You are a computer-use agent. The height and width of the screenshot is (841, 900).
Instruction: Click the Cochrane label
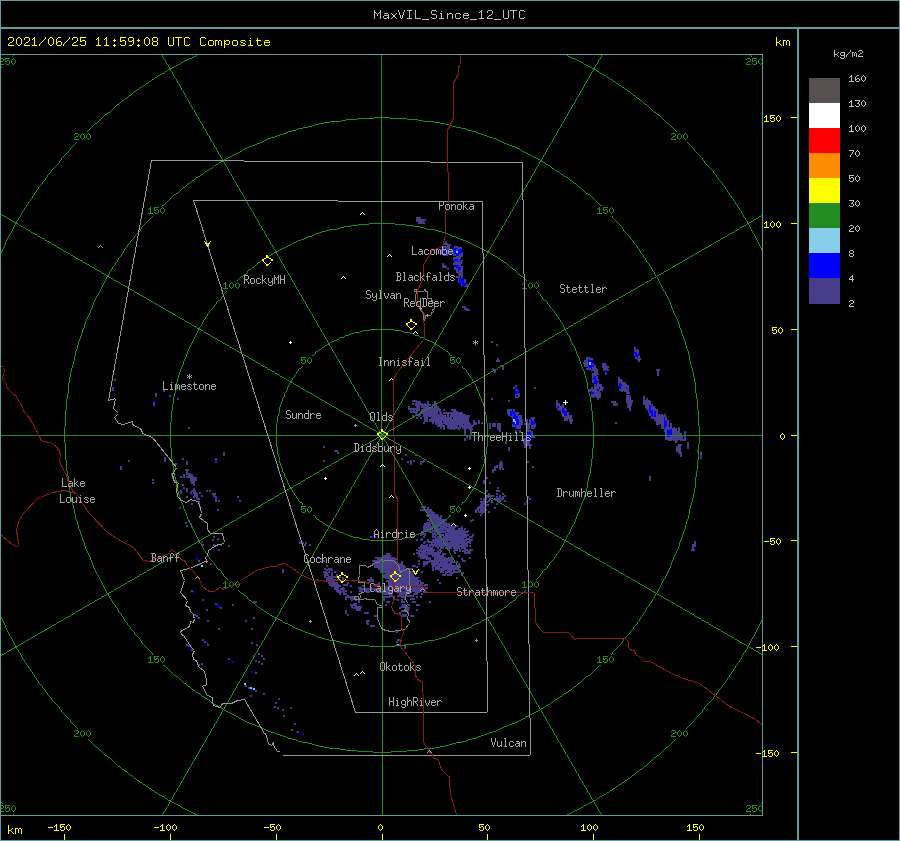pos(327,559)
